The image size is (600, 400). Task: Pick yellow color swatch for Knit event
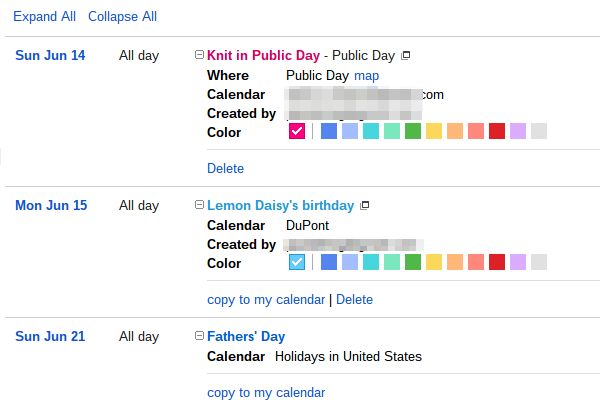click(434, 131)
